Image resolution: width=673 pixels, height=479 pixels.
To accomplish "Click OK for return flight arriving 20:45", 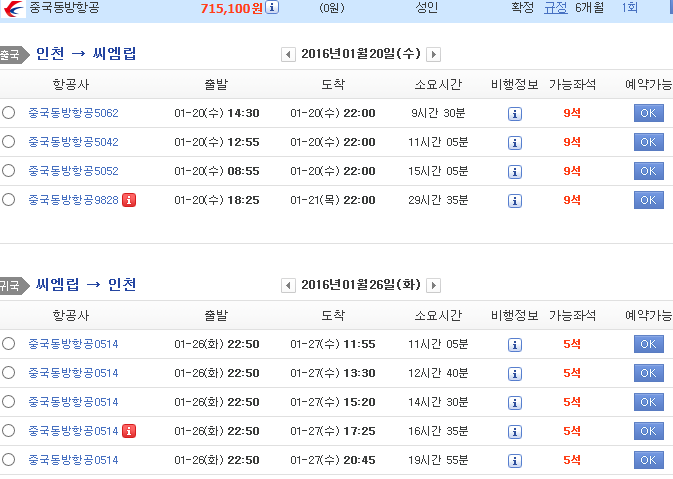I will [x=649, y=460].
